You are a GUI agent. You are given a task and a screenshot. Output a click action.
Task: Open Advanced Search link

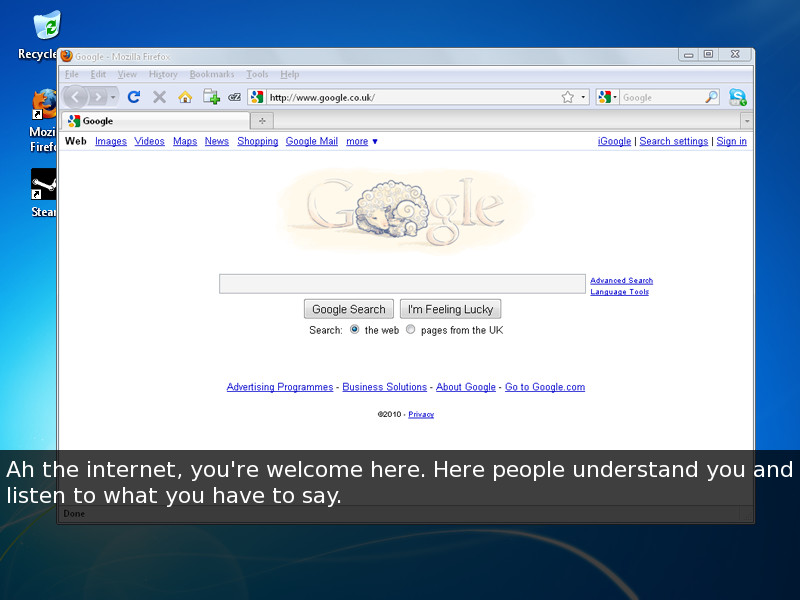(x=621, y=281)
